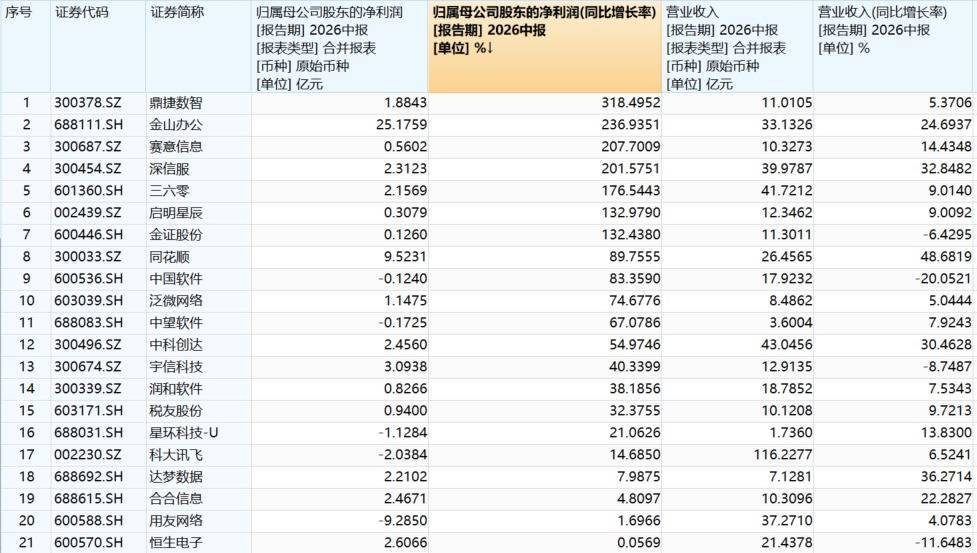The width and height of the screenshot is (977, 553).
Task: Click stock name 税友股份
Action: point(176,410)
